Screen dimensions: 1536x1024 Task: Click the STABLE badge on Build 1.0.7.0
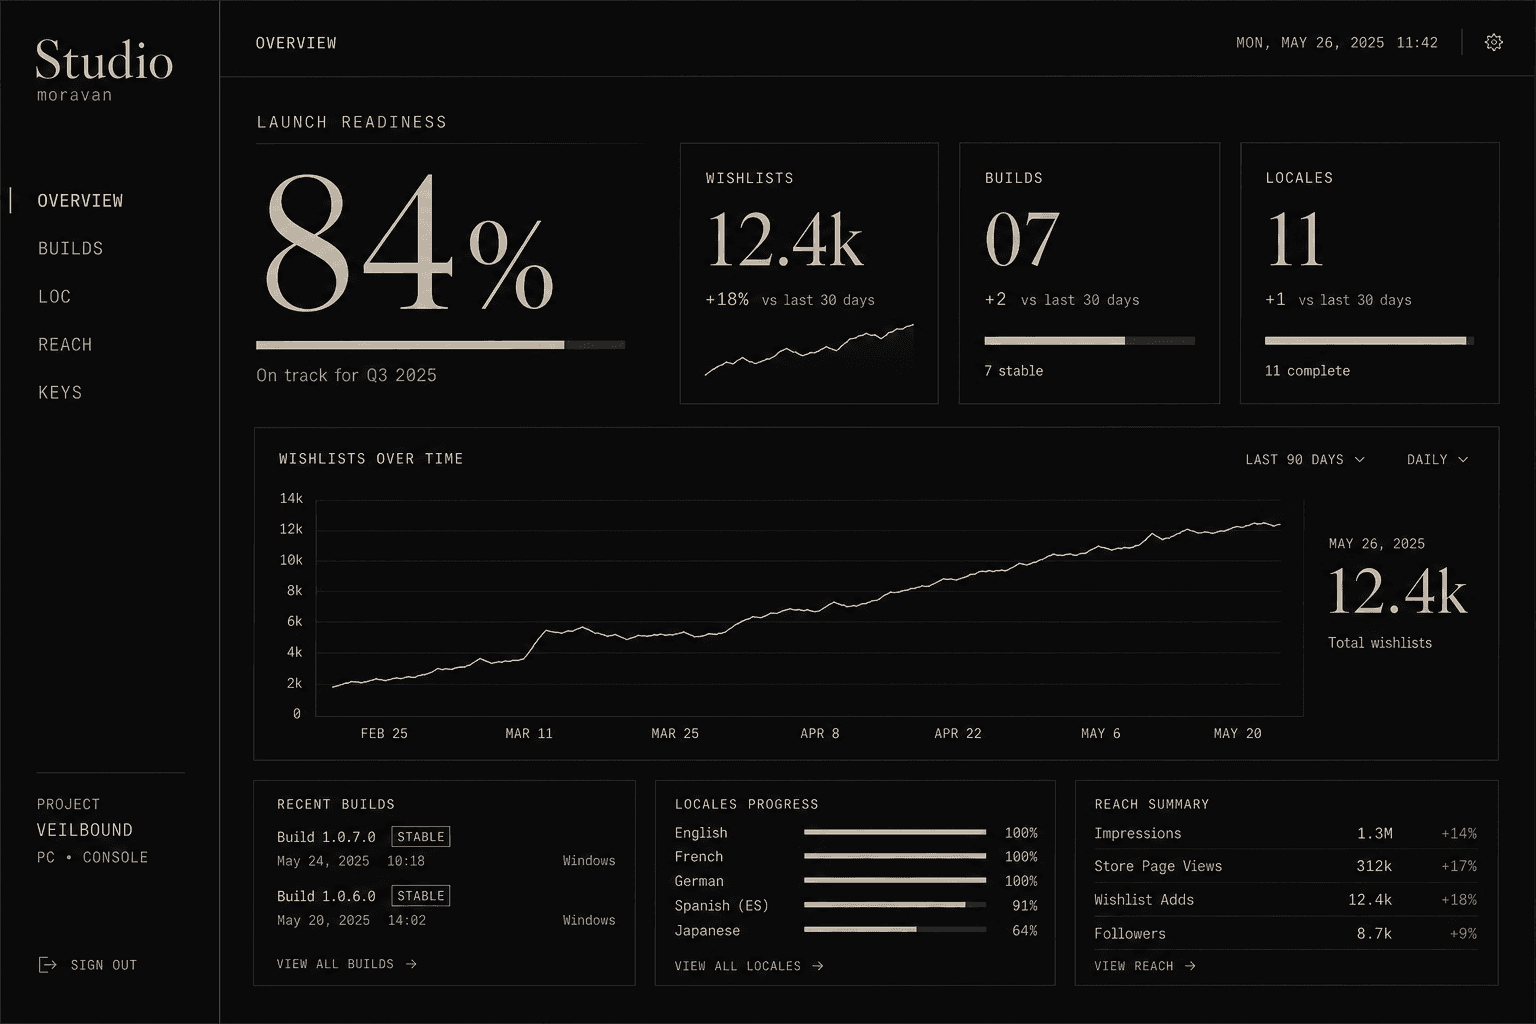[x=421, y=837]
